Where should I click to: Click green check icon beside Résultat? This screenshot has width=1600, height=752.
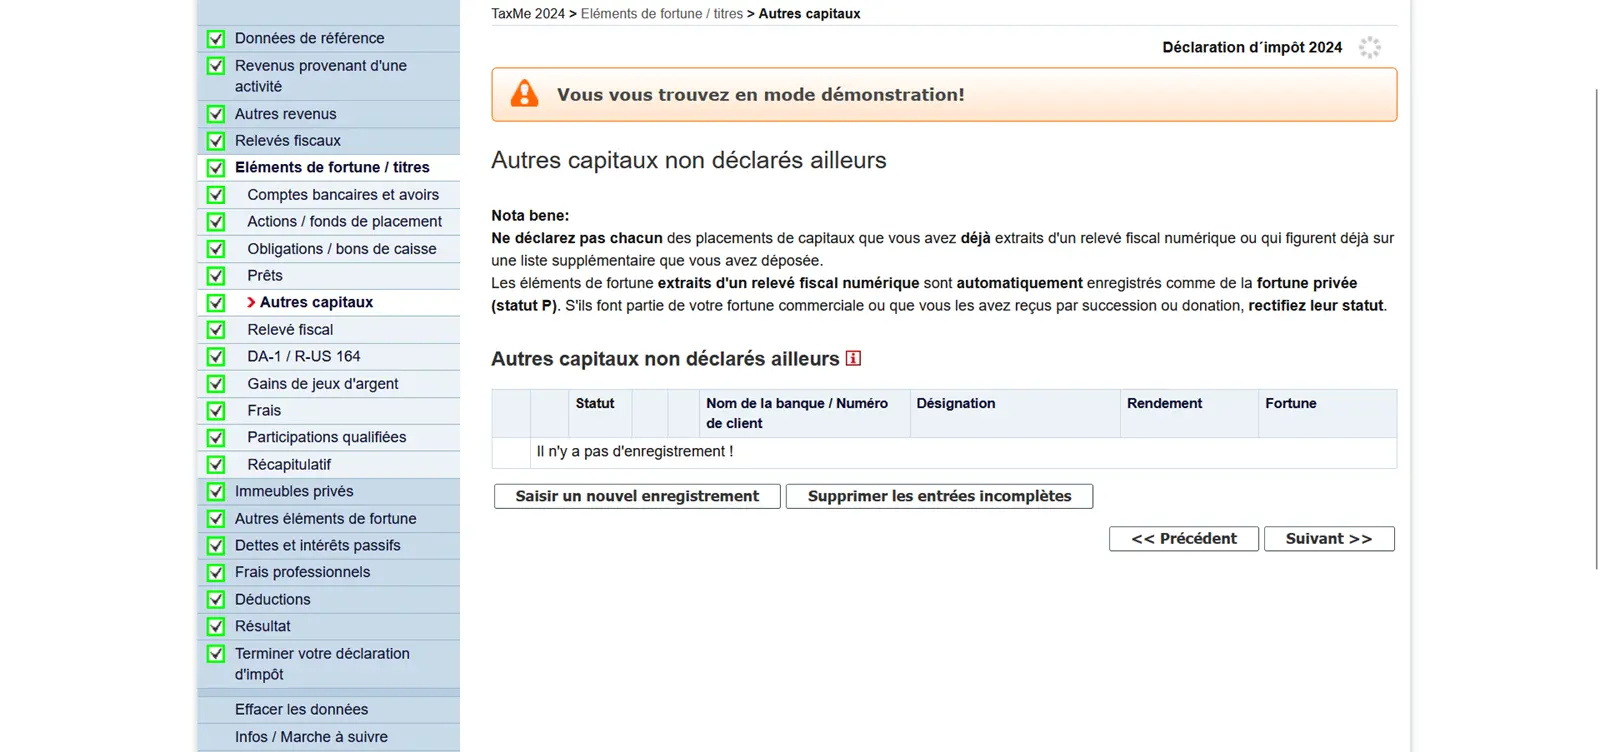pos(216,627)
